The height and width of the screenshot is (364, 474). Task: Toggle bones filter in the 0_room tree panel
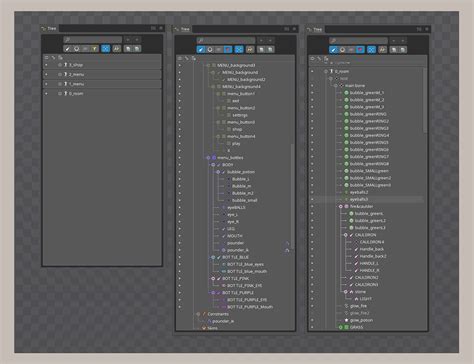point(333,50)
